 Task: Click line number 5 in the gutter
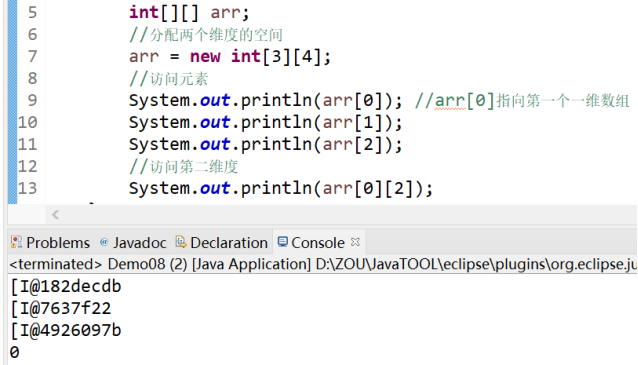(33, 12)
